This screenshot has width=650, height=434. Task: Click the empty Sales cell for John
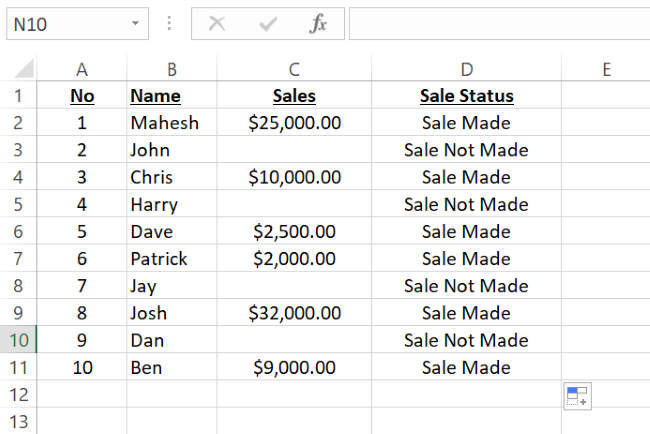(x=294, y=150)
